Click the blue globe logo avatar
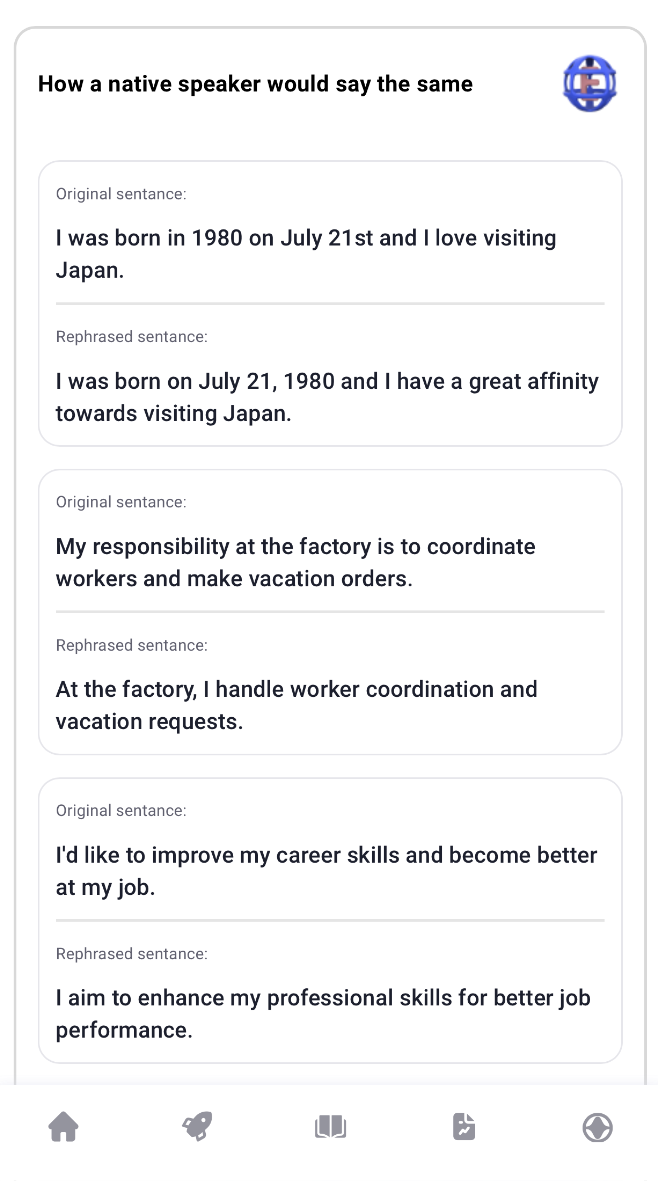 pyautogui.click(x=589, y=84)
